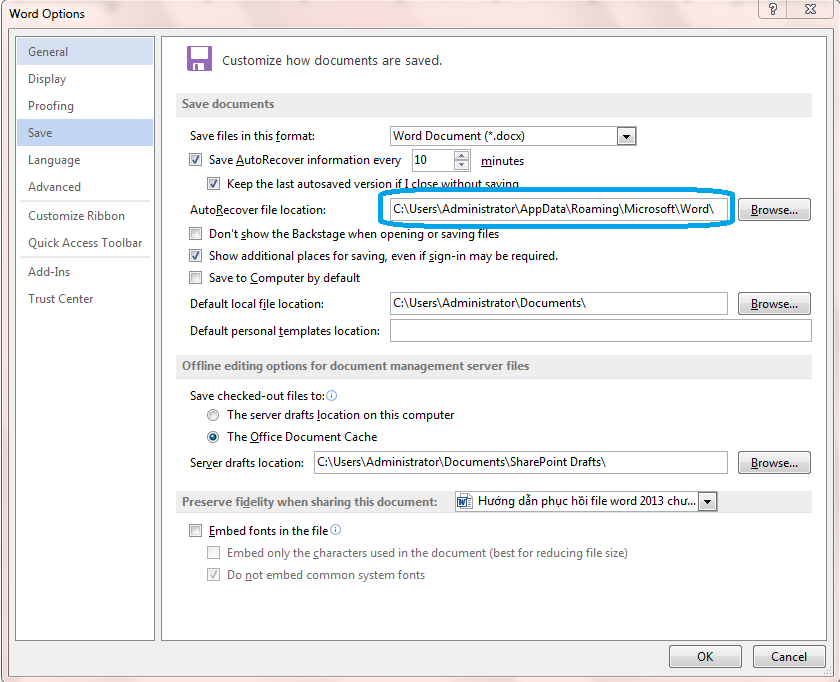The width and height of the screenshot is (840, 682).
Task: Click the info icon beside Save checked-out files
Action: coord(331,396)
